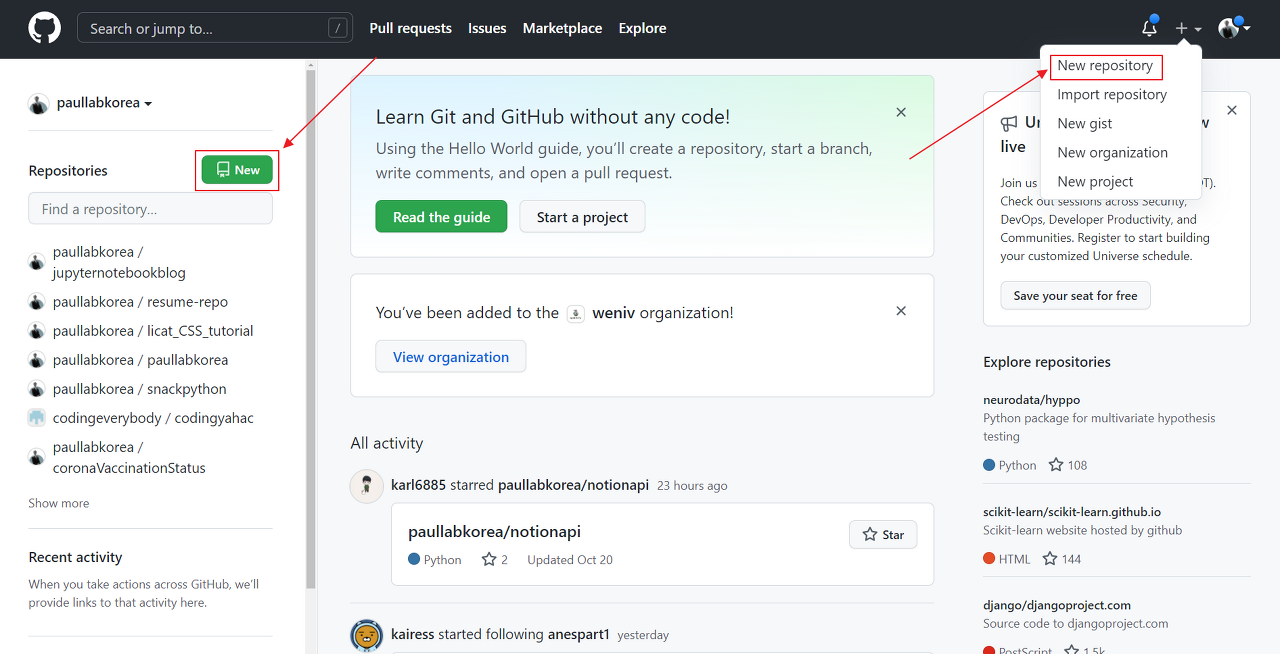The width and height of the screenshot is (1280, 654).
Task: Open the notifications bell icon
Action: point(1150,28)
